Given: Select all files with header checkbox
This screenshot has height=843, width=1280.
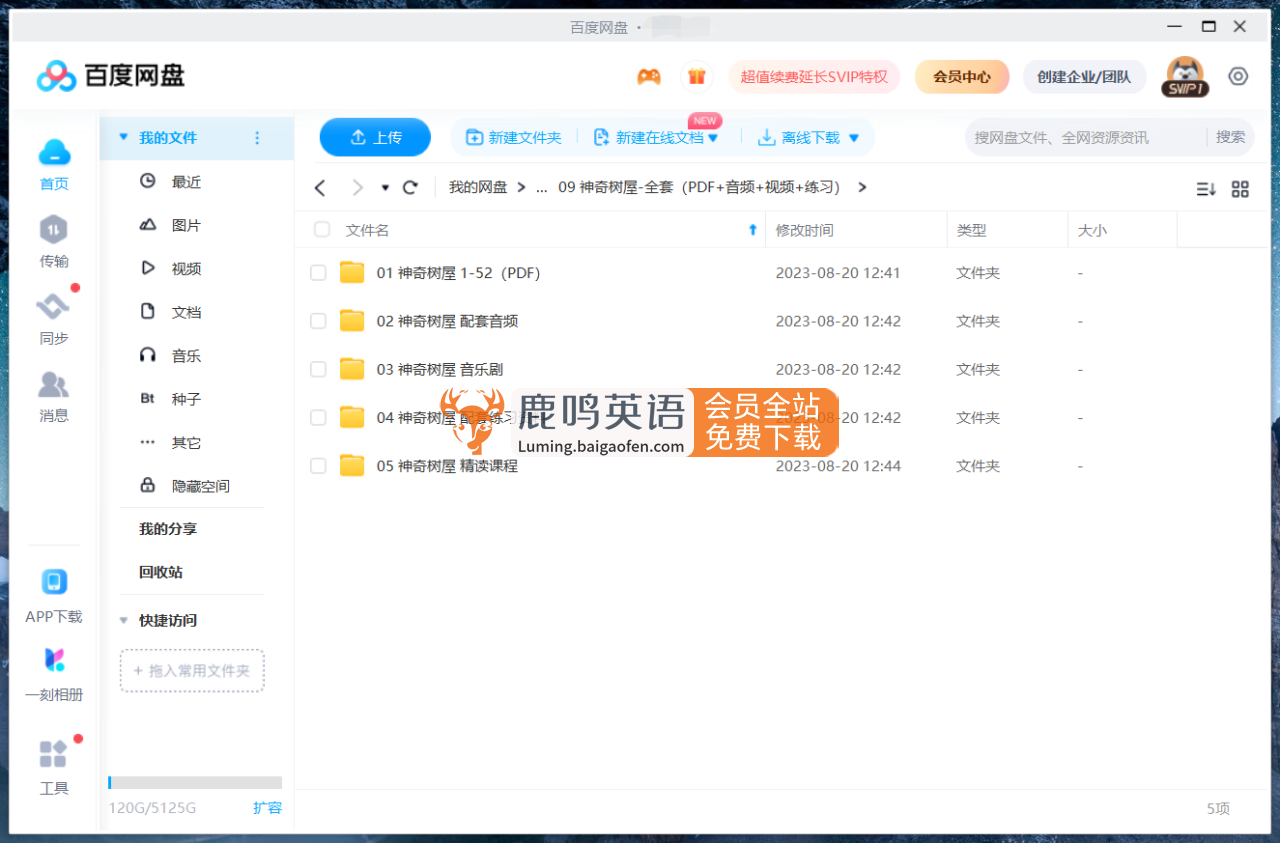Looking at the screenshot, I should [x=322, y=230].
